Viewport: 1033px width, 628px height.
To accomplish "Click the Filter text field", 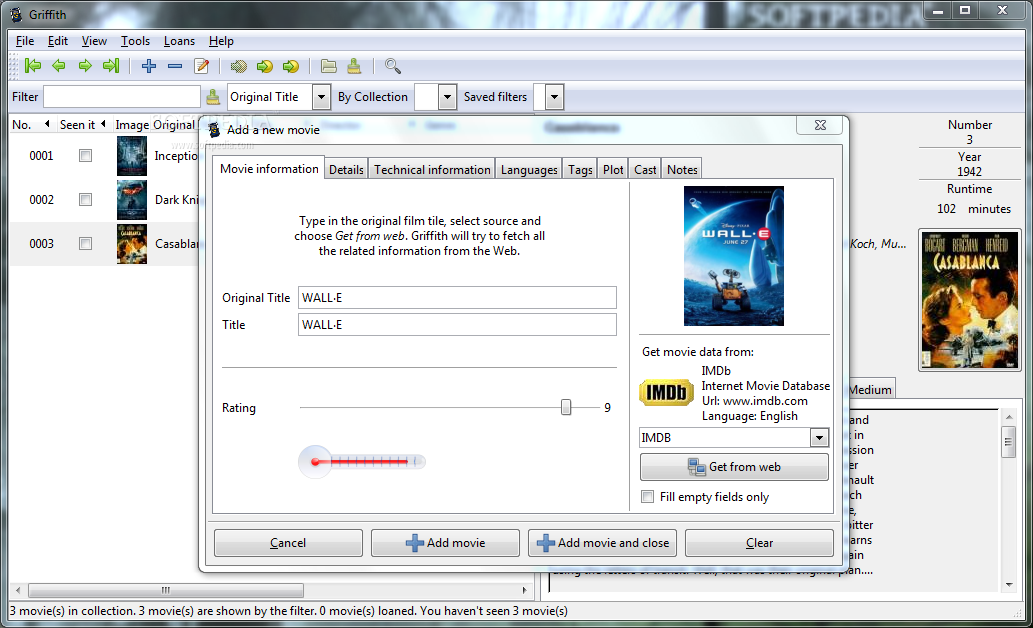I will click(122, 96).
